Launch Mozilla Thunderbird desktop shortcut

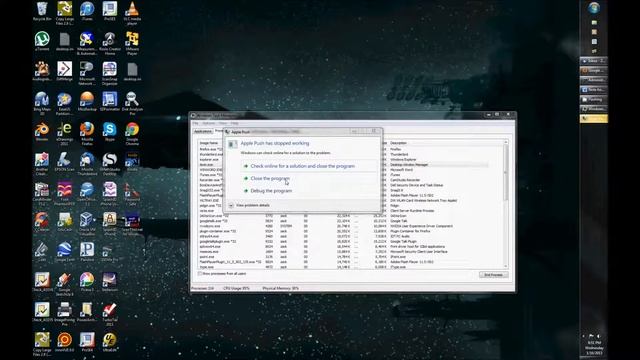pos(87,164)
